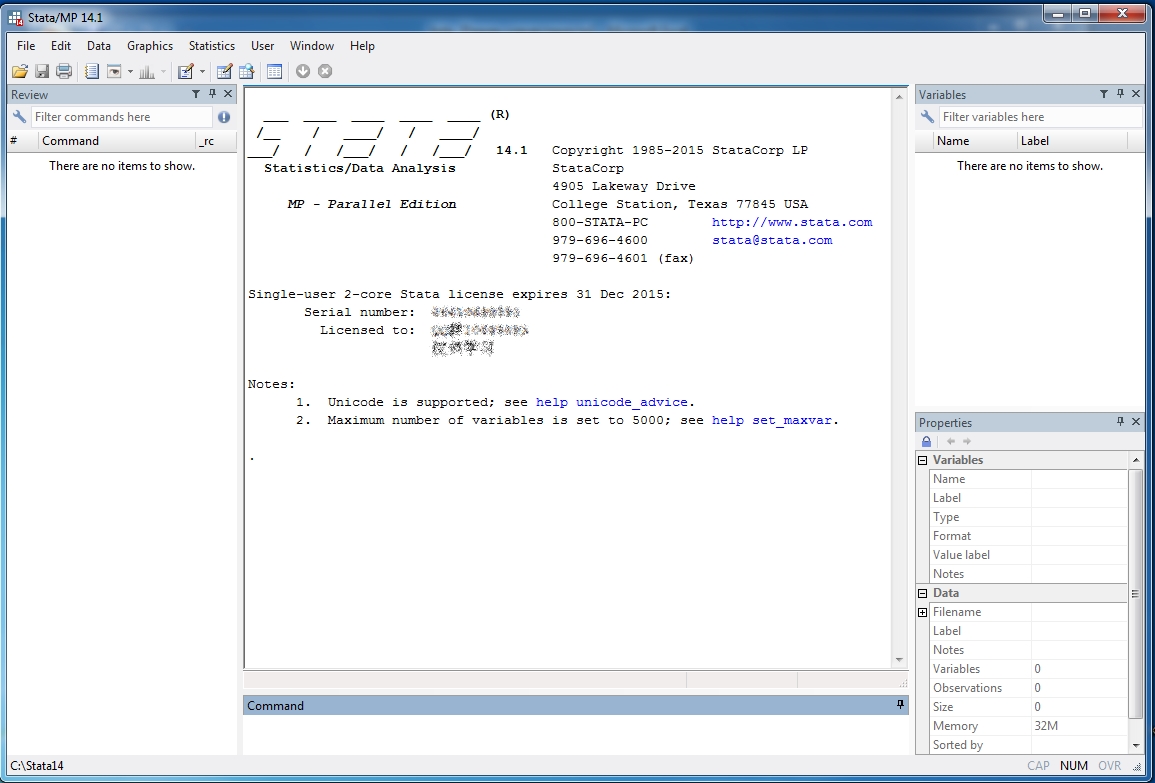This screenshot has width=1155, height=783.
Task: Open the User menu
Action: coord(262,46)
